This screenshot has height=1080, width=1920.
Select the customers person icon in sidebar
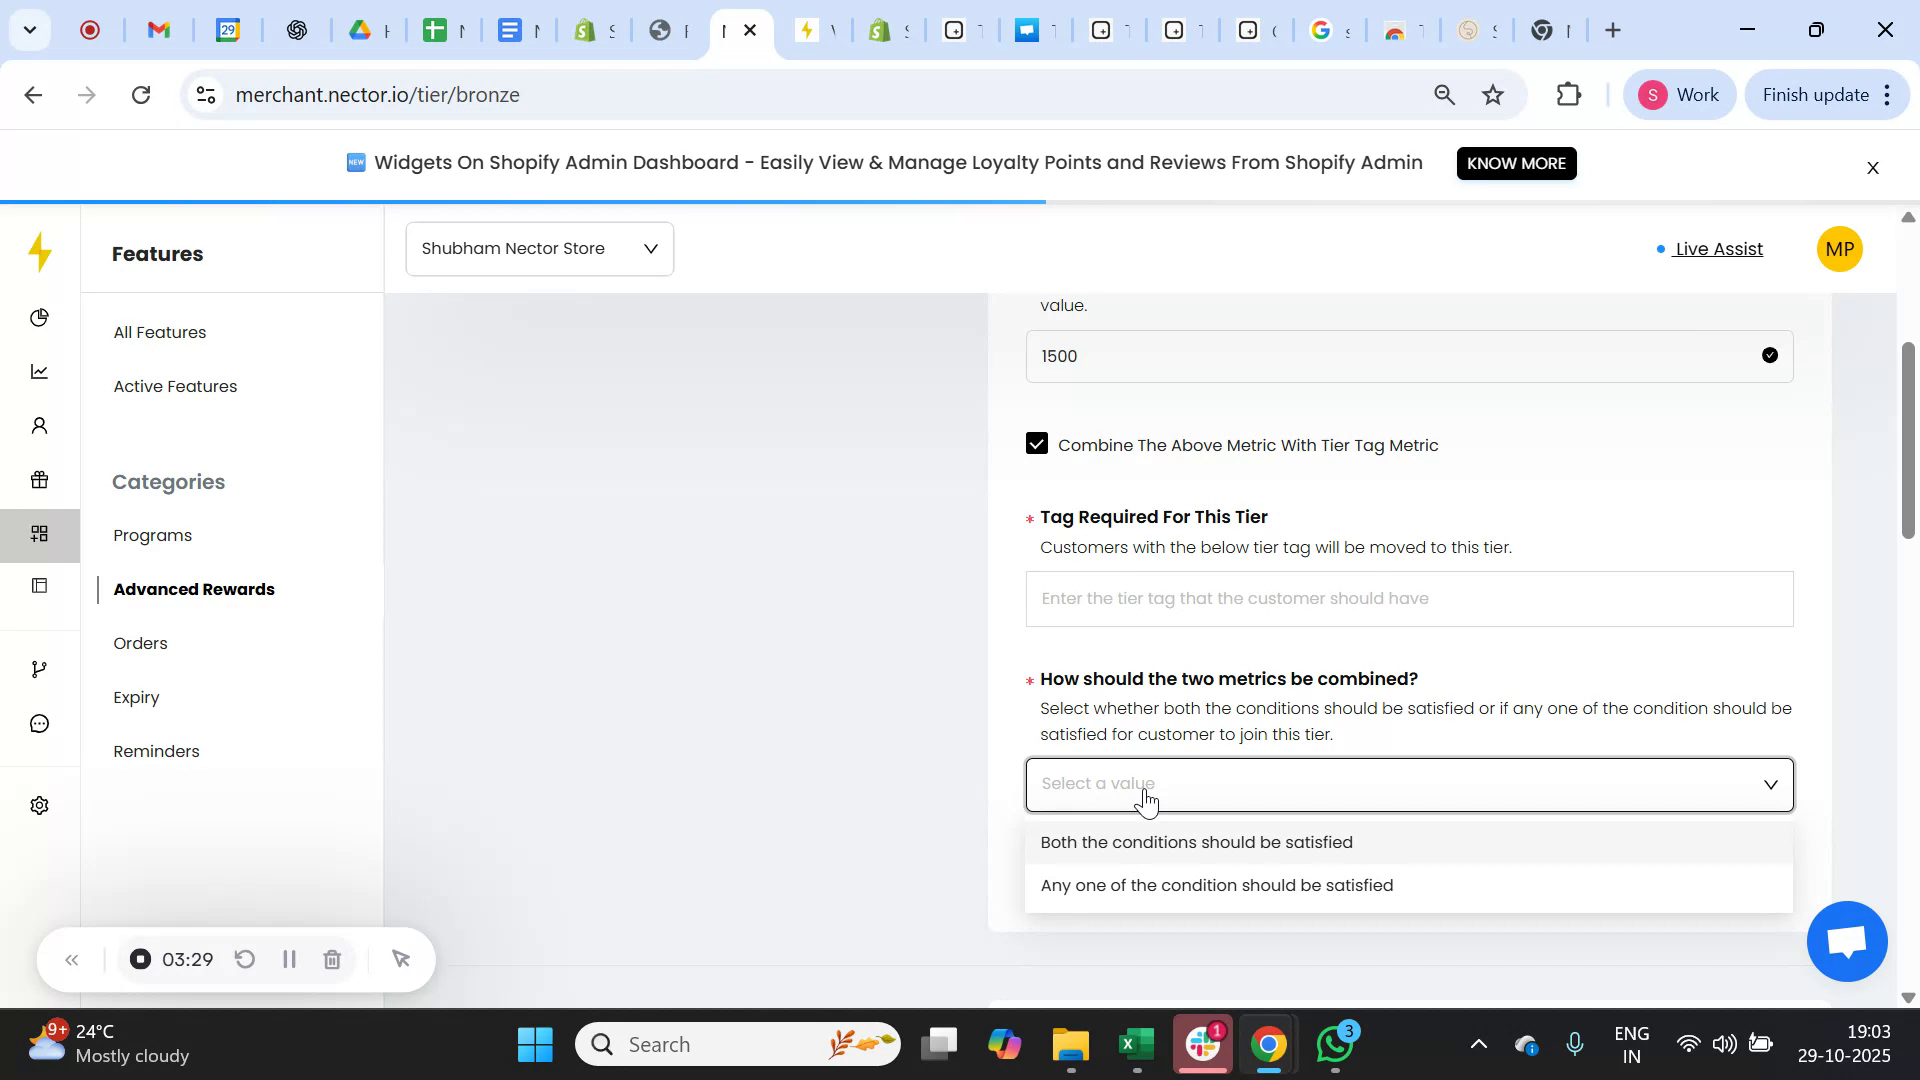tap(40, 425)
